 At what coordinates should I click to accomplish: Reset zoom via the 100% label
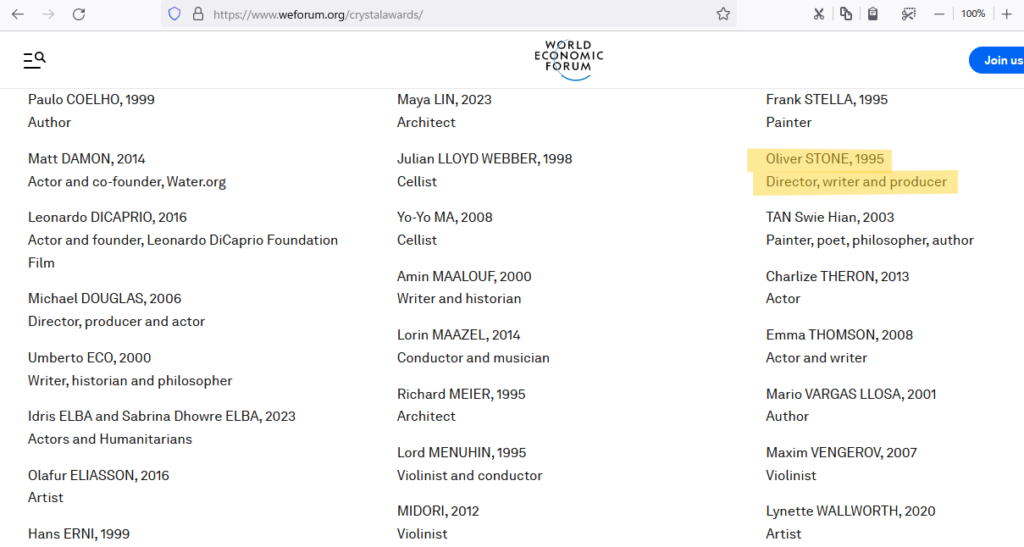(973, 14)
